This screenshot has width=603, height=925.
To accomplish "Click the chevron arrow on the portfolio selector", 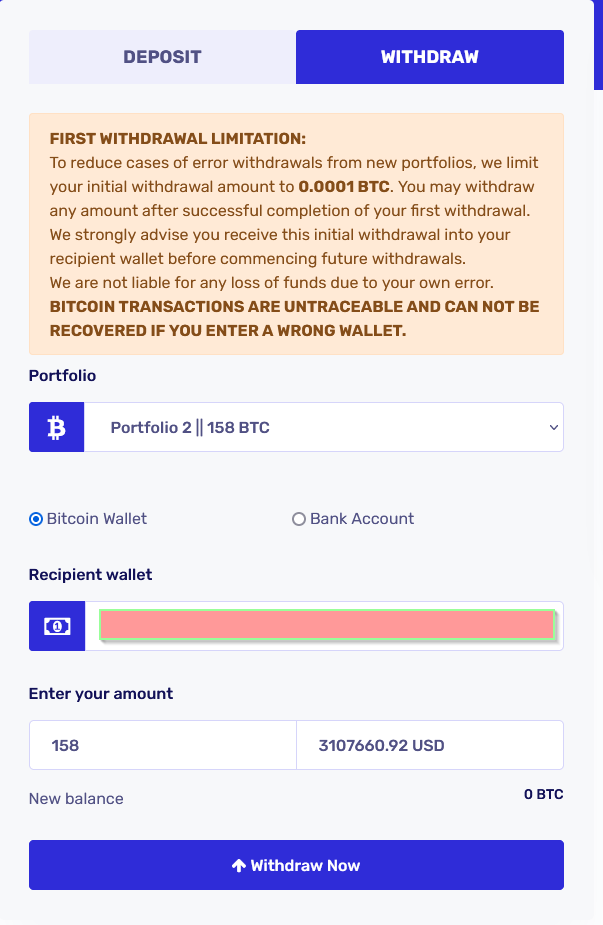I will click(553, 427).
